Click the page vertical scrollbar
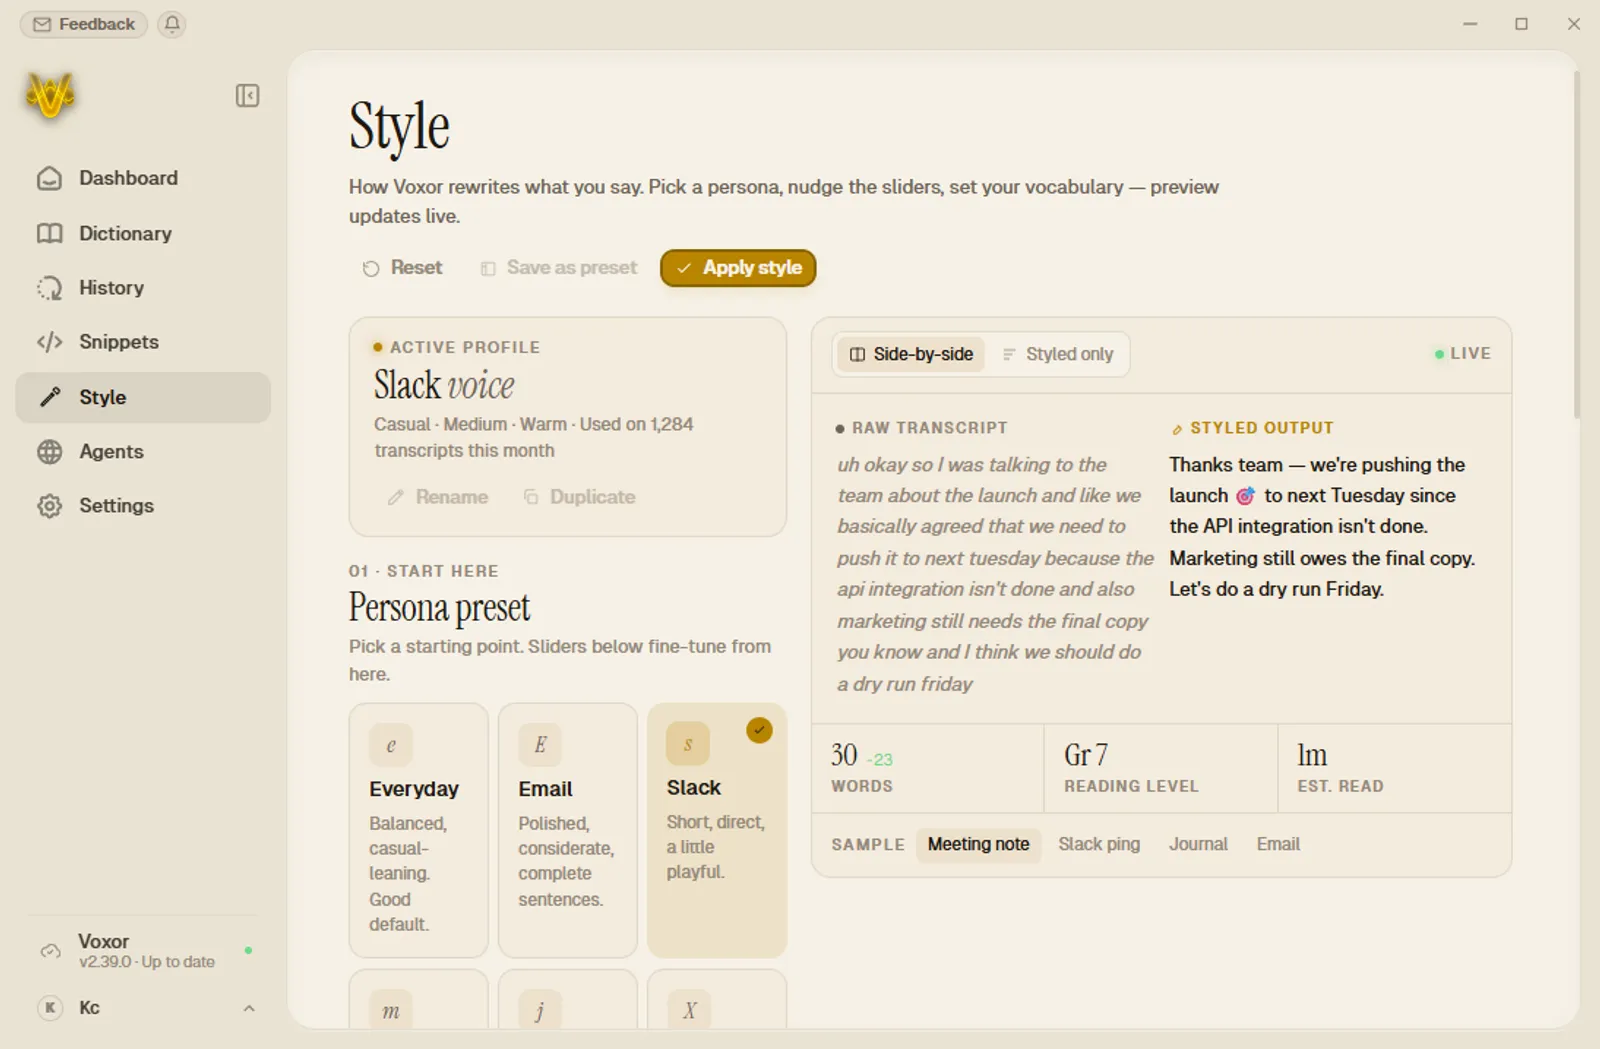The height and width of the screenshot is (1049, 1600). 1577,245
